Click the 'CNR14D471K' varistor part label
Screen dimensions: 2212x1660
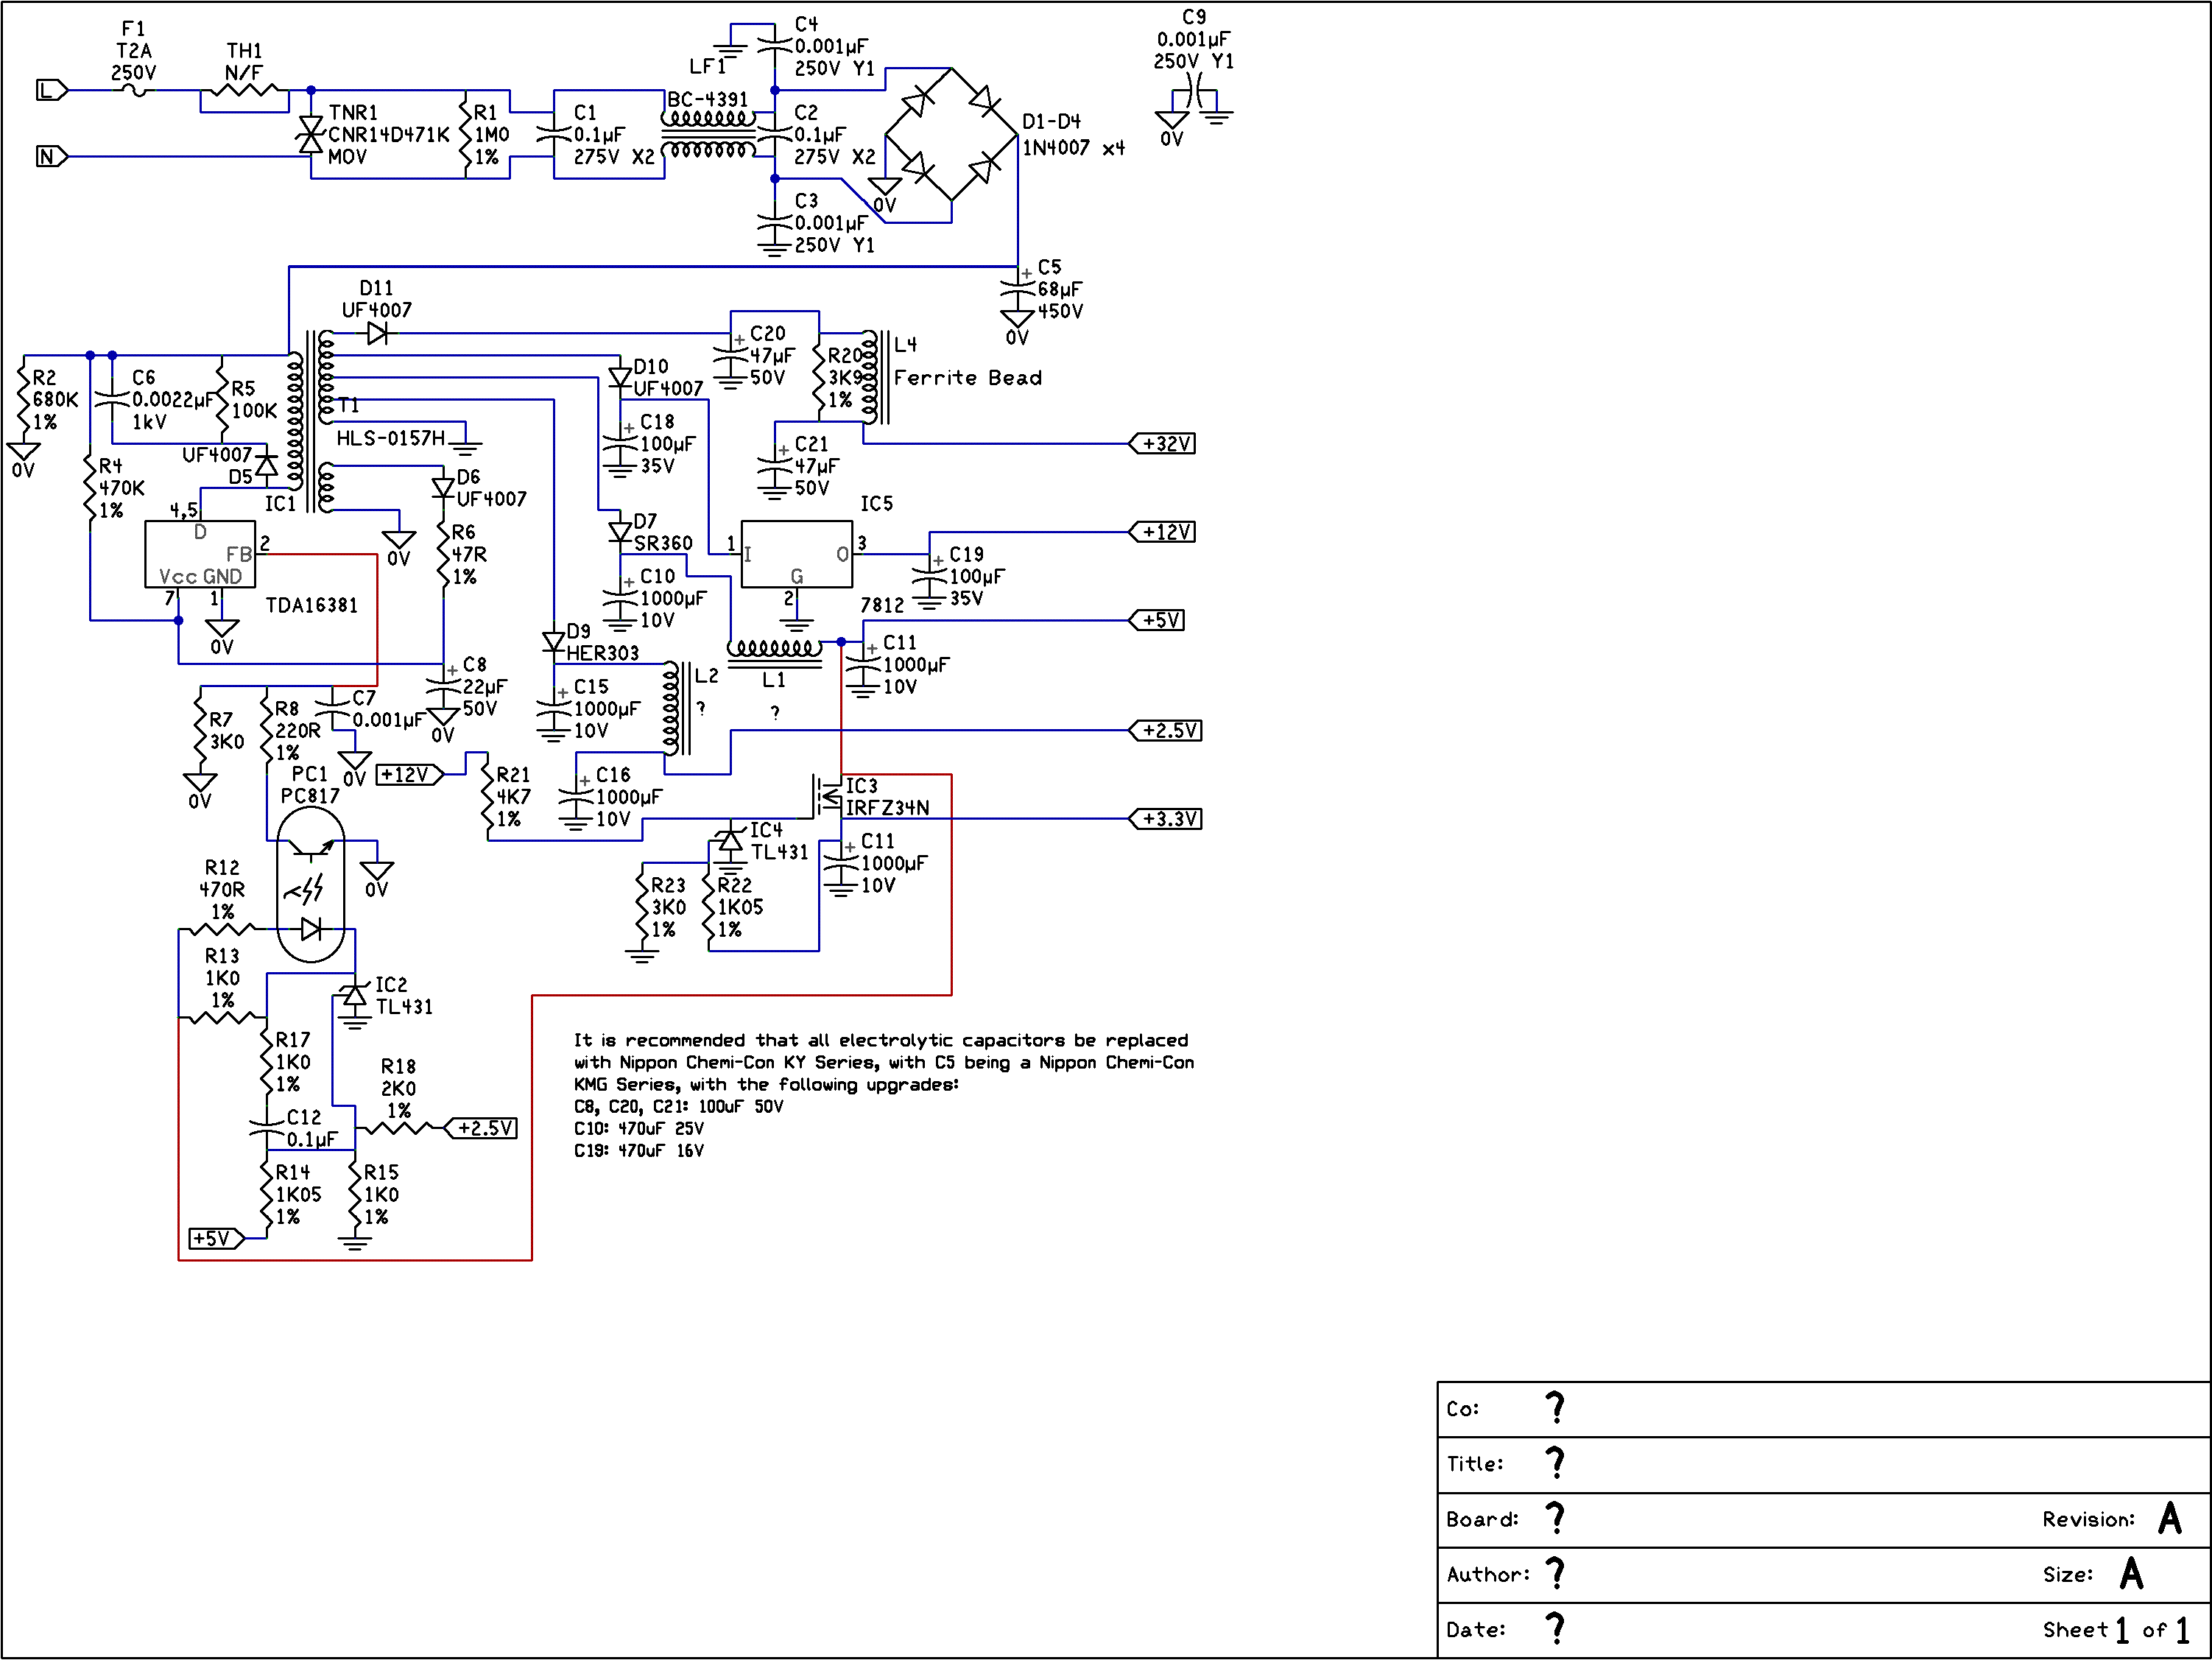389,135
